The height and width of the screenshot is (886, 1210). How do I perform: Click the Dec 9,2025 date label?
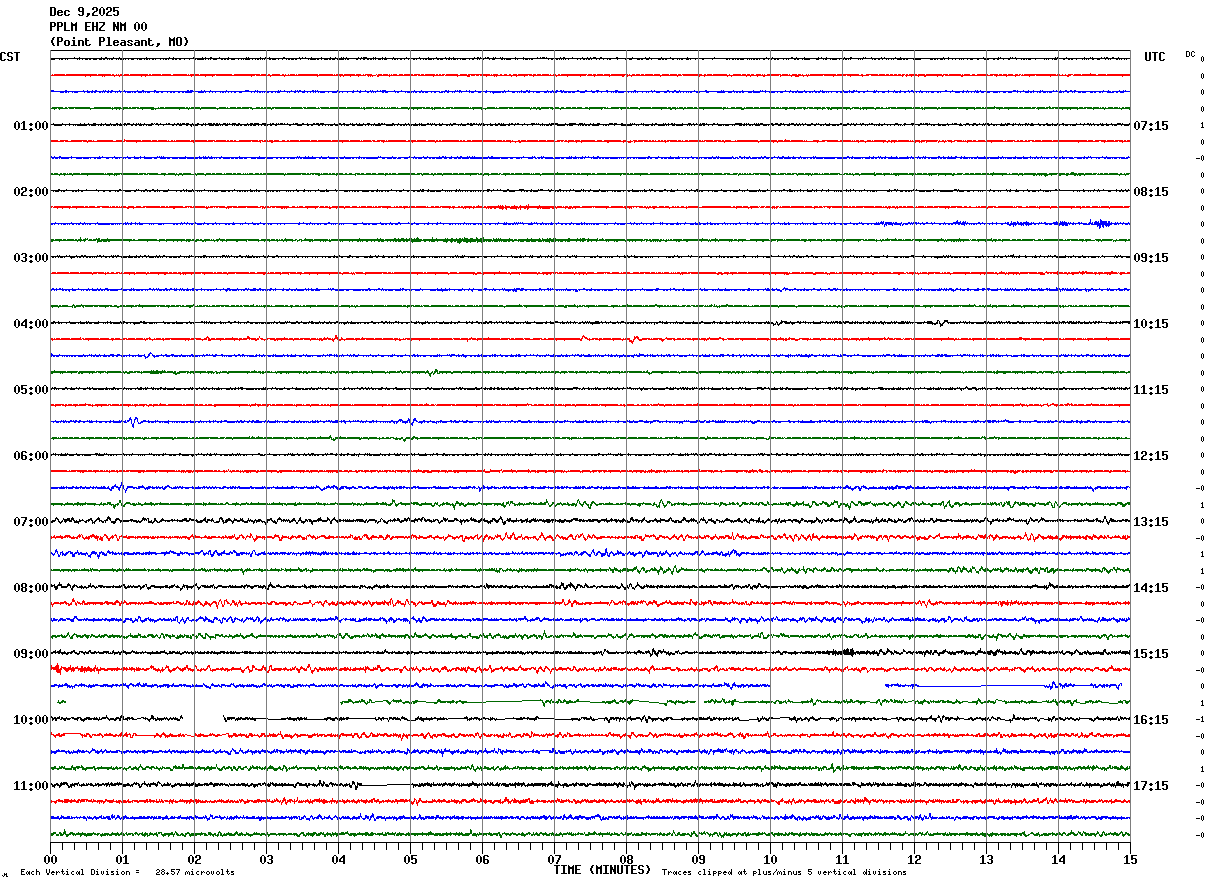tap(84, 12)
